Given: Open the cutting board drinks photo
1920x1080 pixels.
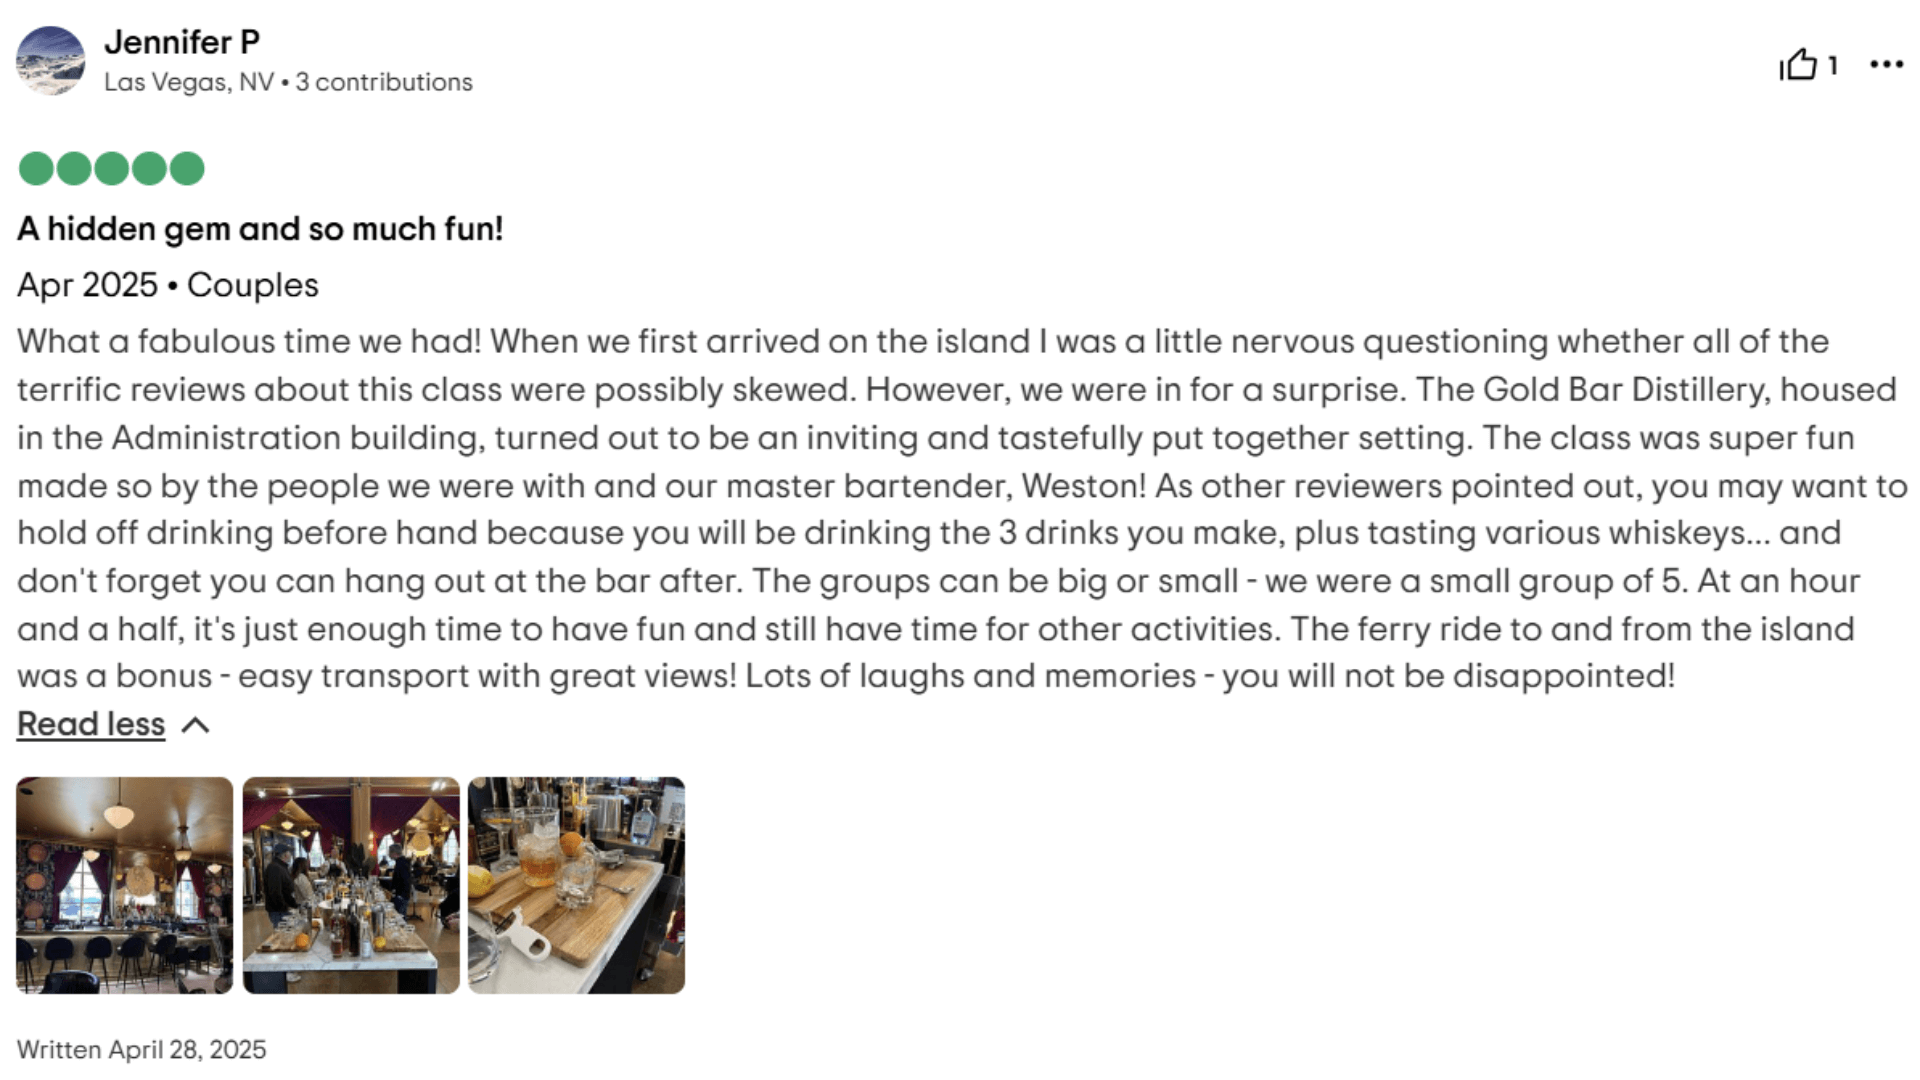Looking at the screenshot, I should pyautogui.click(x=576, y=885).
